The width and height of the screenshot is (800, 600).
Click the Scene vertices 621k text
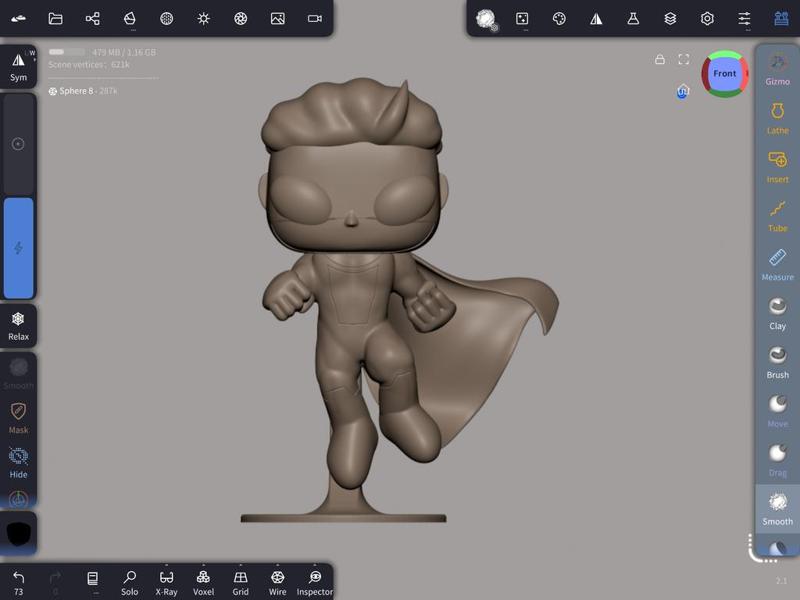(89, 64)
